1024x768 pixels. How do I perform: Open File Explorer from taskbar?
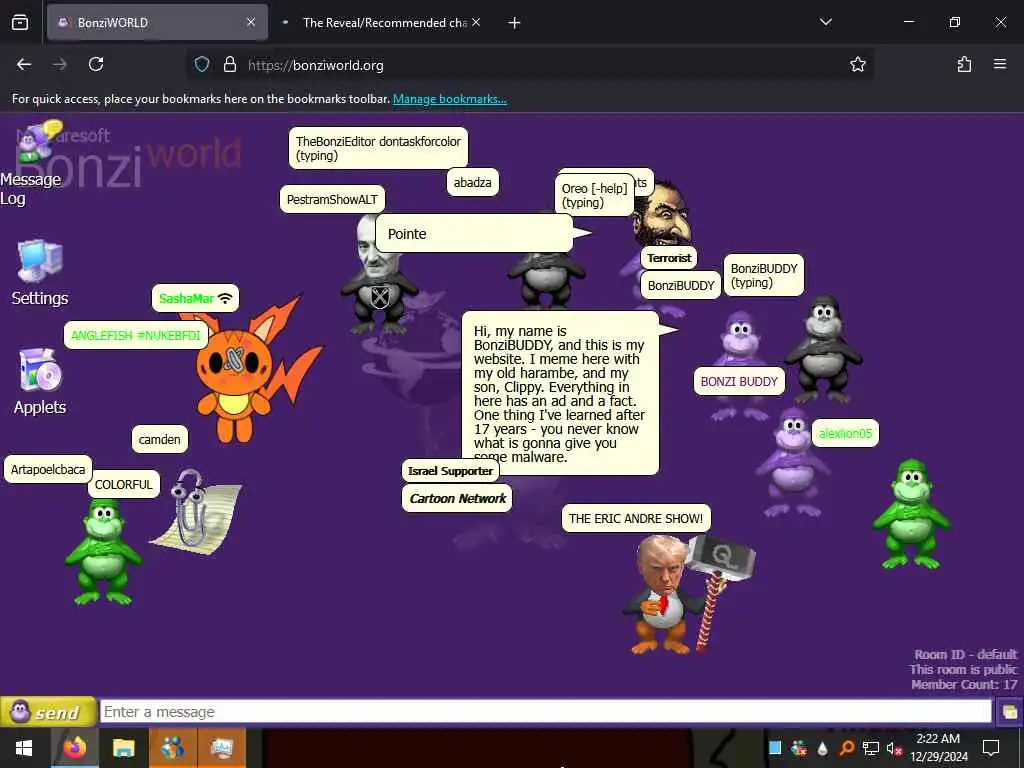coord(123,748)
